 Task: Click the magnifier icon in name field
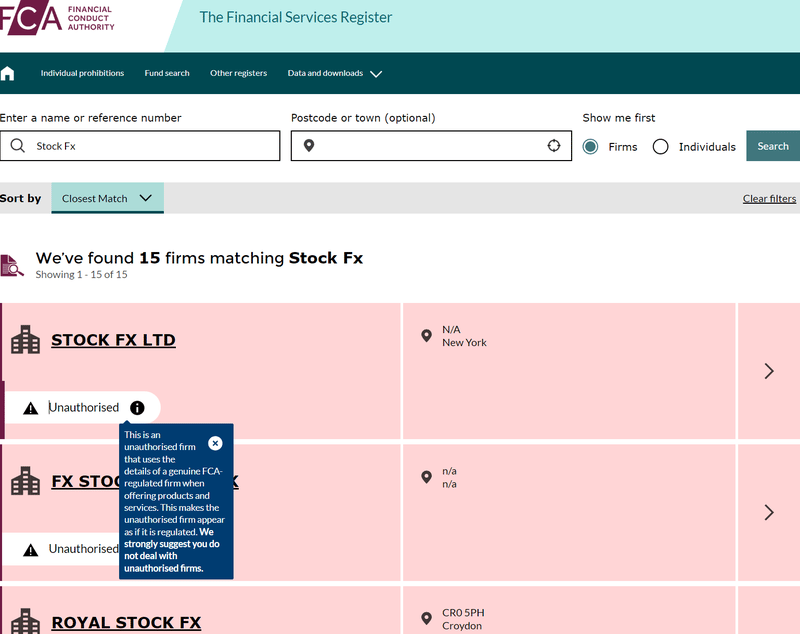point(17,146)
